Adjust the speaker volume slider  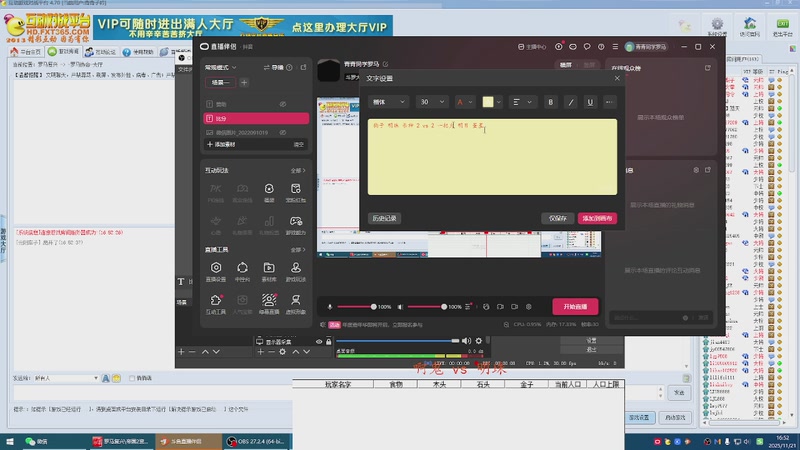pyautogui.click(x=427, y=307)
